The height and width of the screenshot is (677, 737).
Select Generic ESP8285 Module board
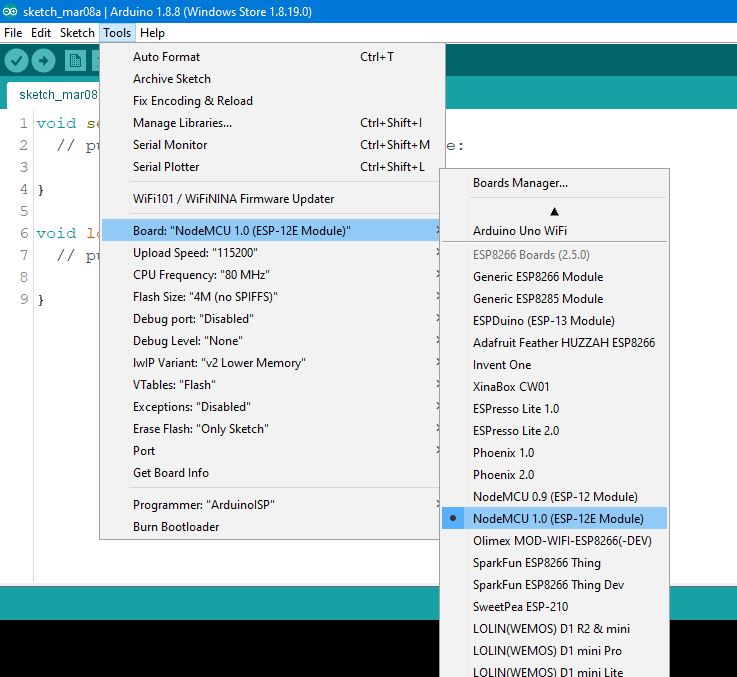pos(555,299)
